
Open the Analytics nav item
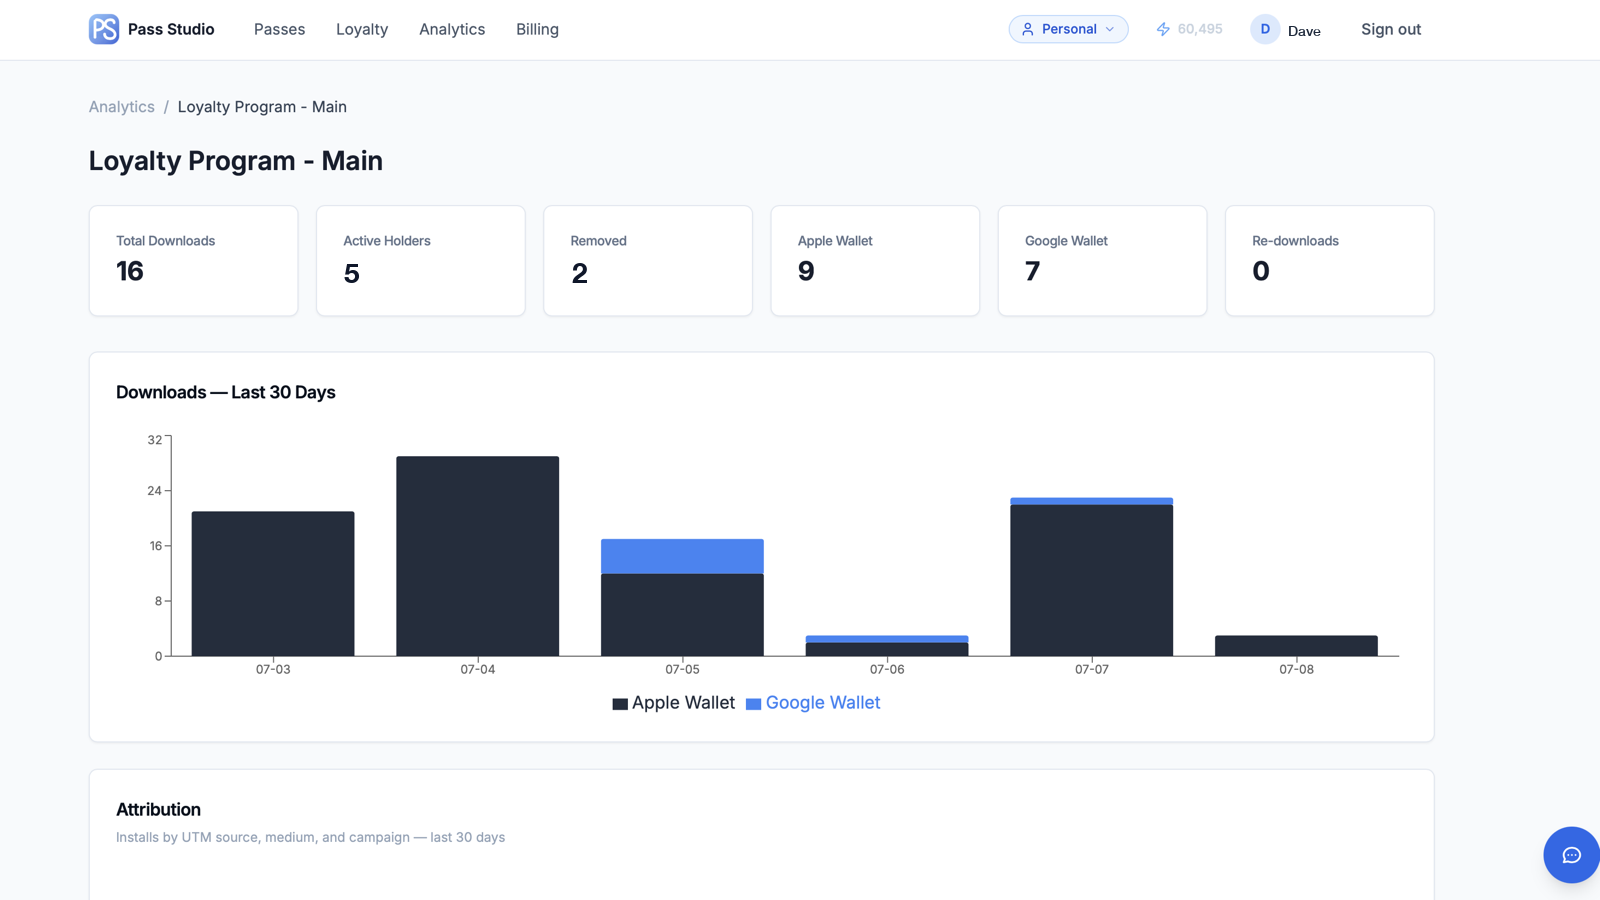(x=452, y=29)
